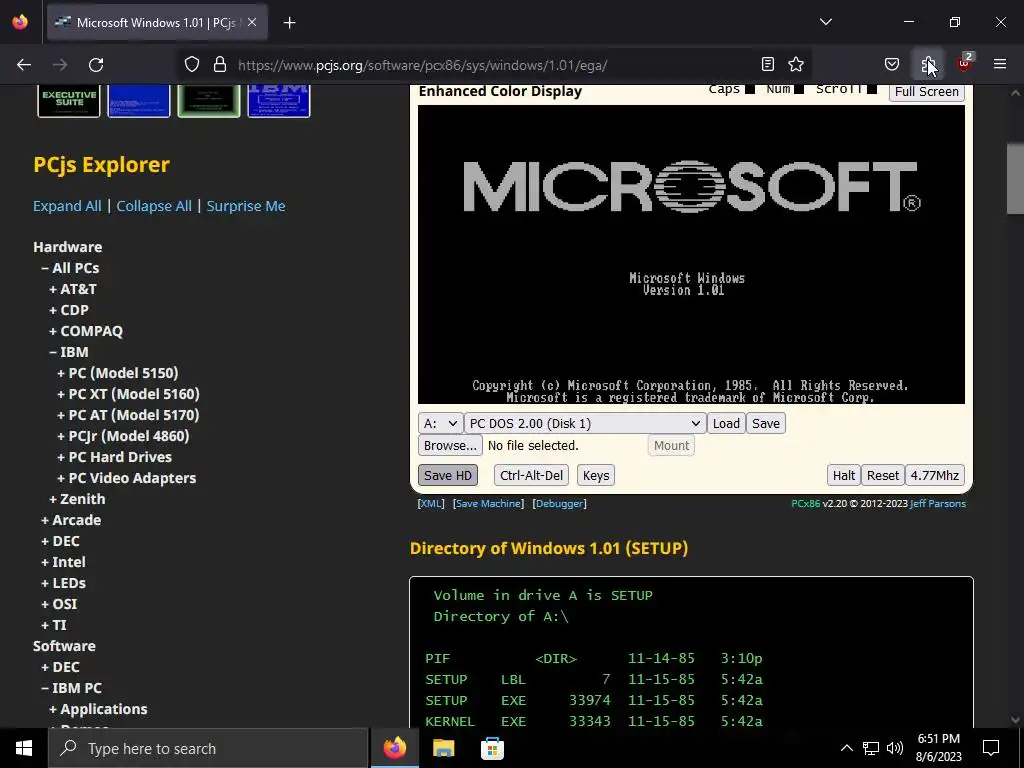The width and height of the screenshot is (1024, 768).
Task: Reload the page with refresh icon
Action: click(x=96, y=65)
